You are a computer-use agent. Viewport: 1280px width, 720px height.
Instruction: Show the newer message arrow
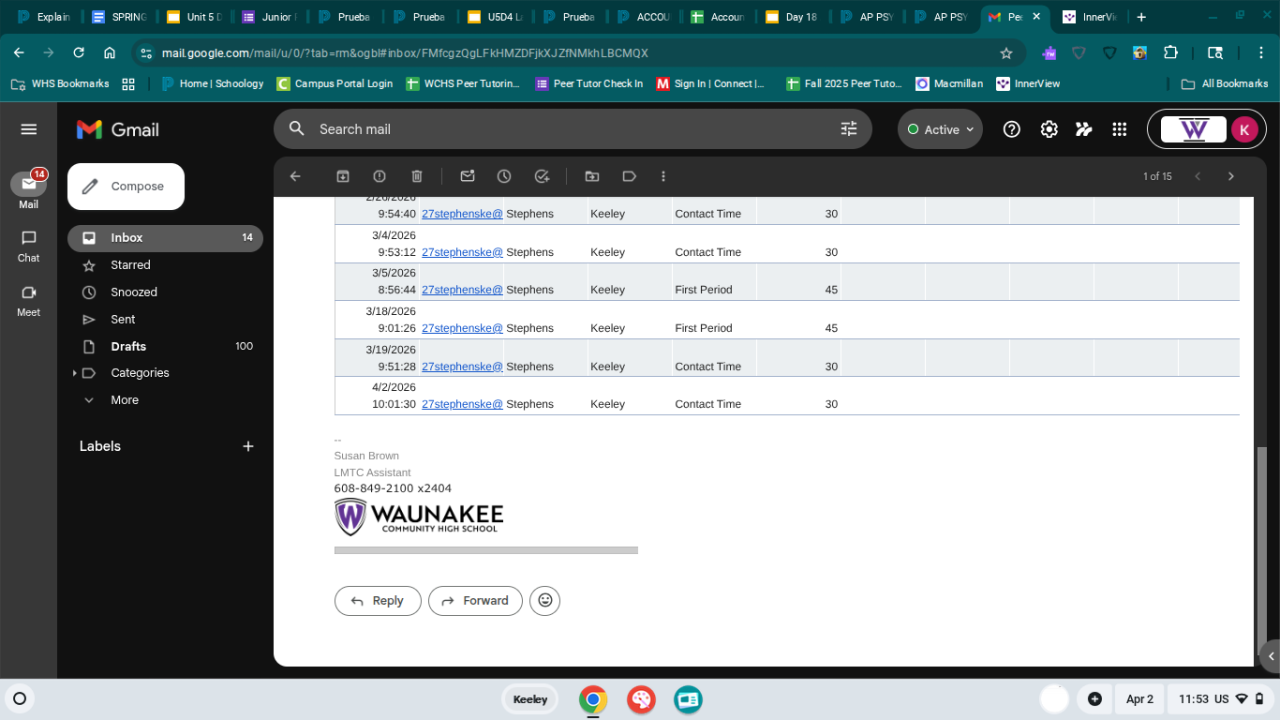click(x=1197, y=176)
